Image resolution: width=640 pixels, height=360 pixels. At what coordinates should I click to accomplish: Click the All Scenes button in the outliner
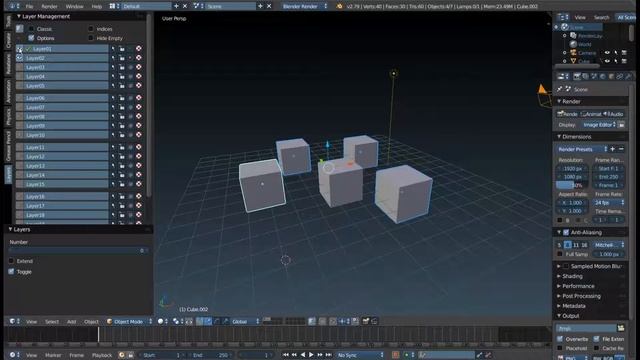(627, 17)
